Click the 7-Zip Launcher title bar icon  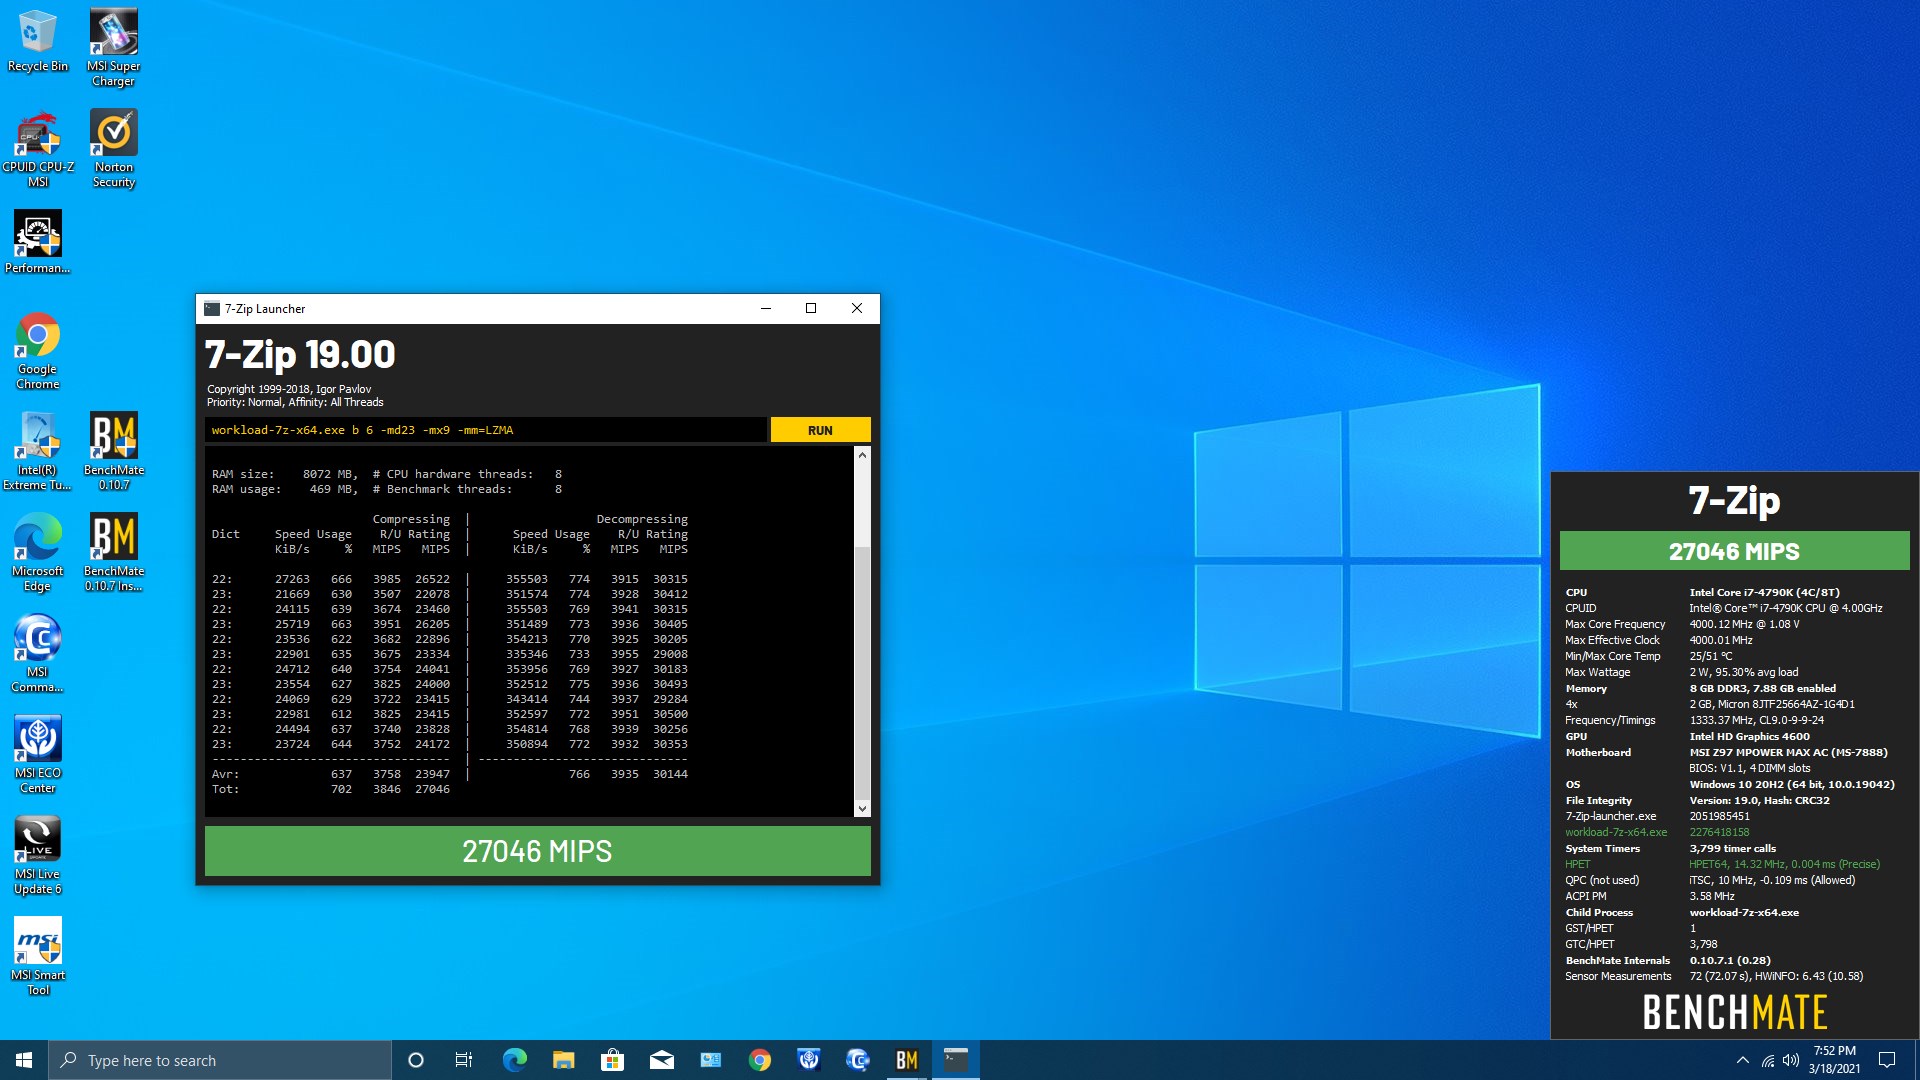(212, 308)
